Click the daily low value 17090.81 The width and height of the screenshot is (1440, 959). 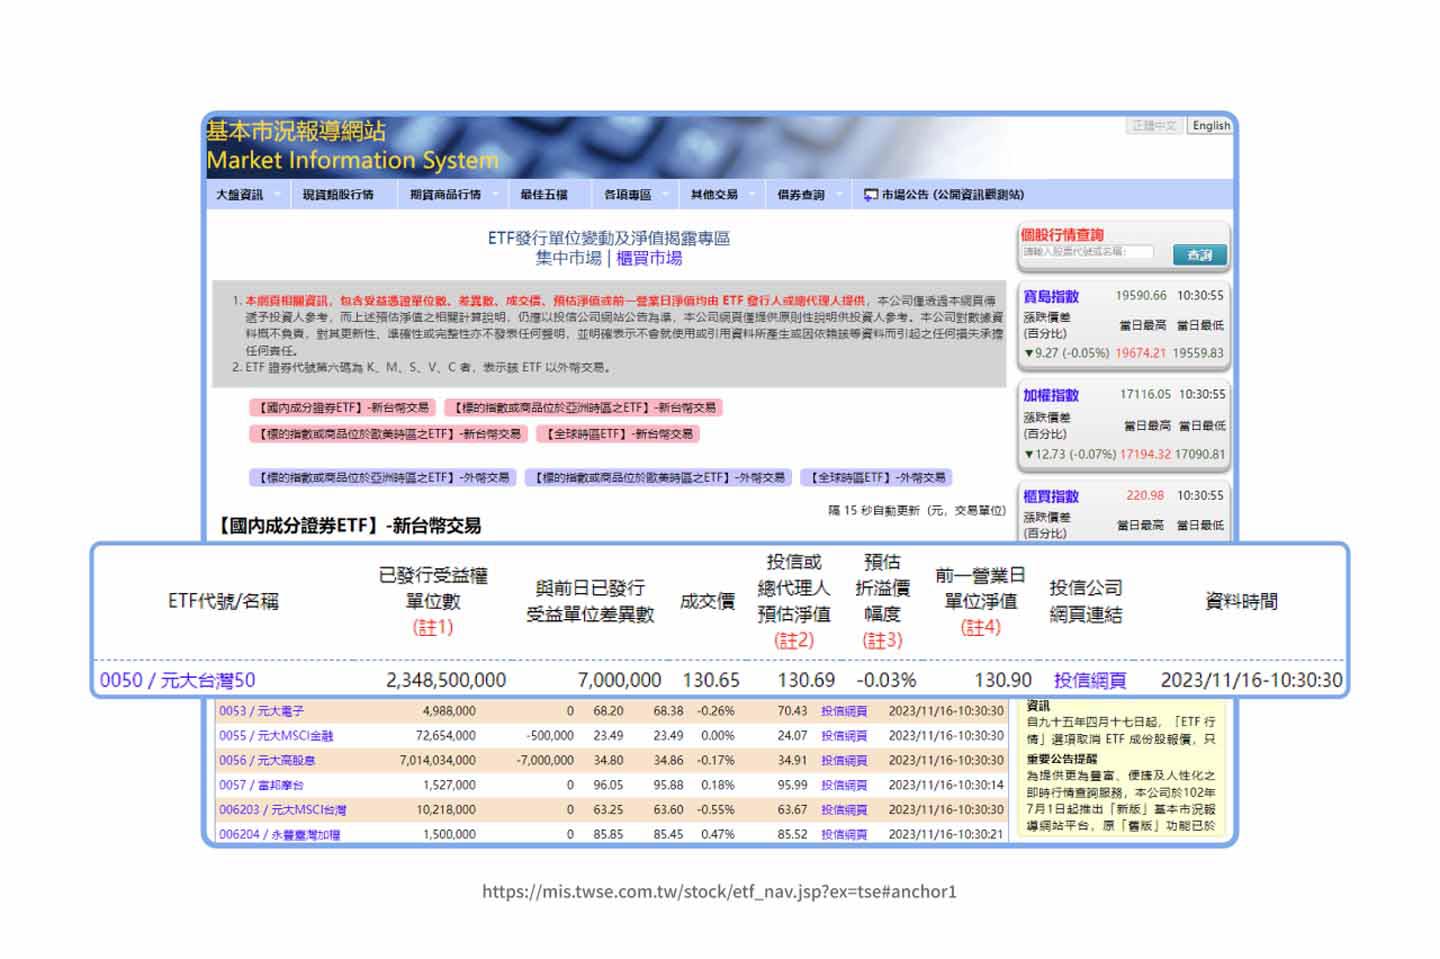(x=1200, y=454)
